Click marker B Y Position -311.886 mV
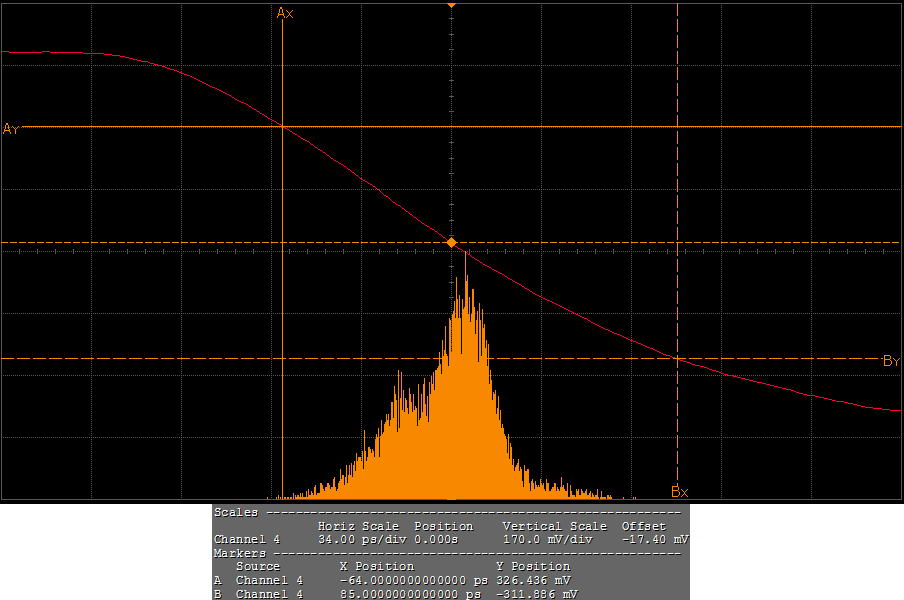Image resolution: width=904 pixels, height=600 pixels. [x=536, y=594]
